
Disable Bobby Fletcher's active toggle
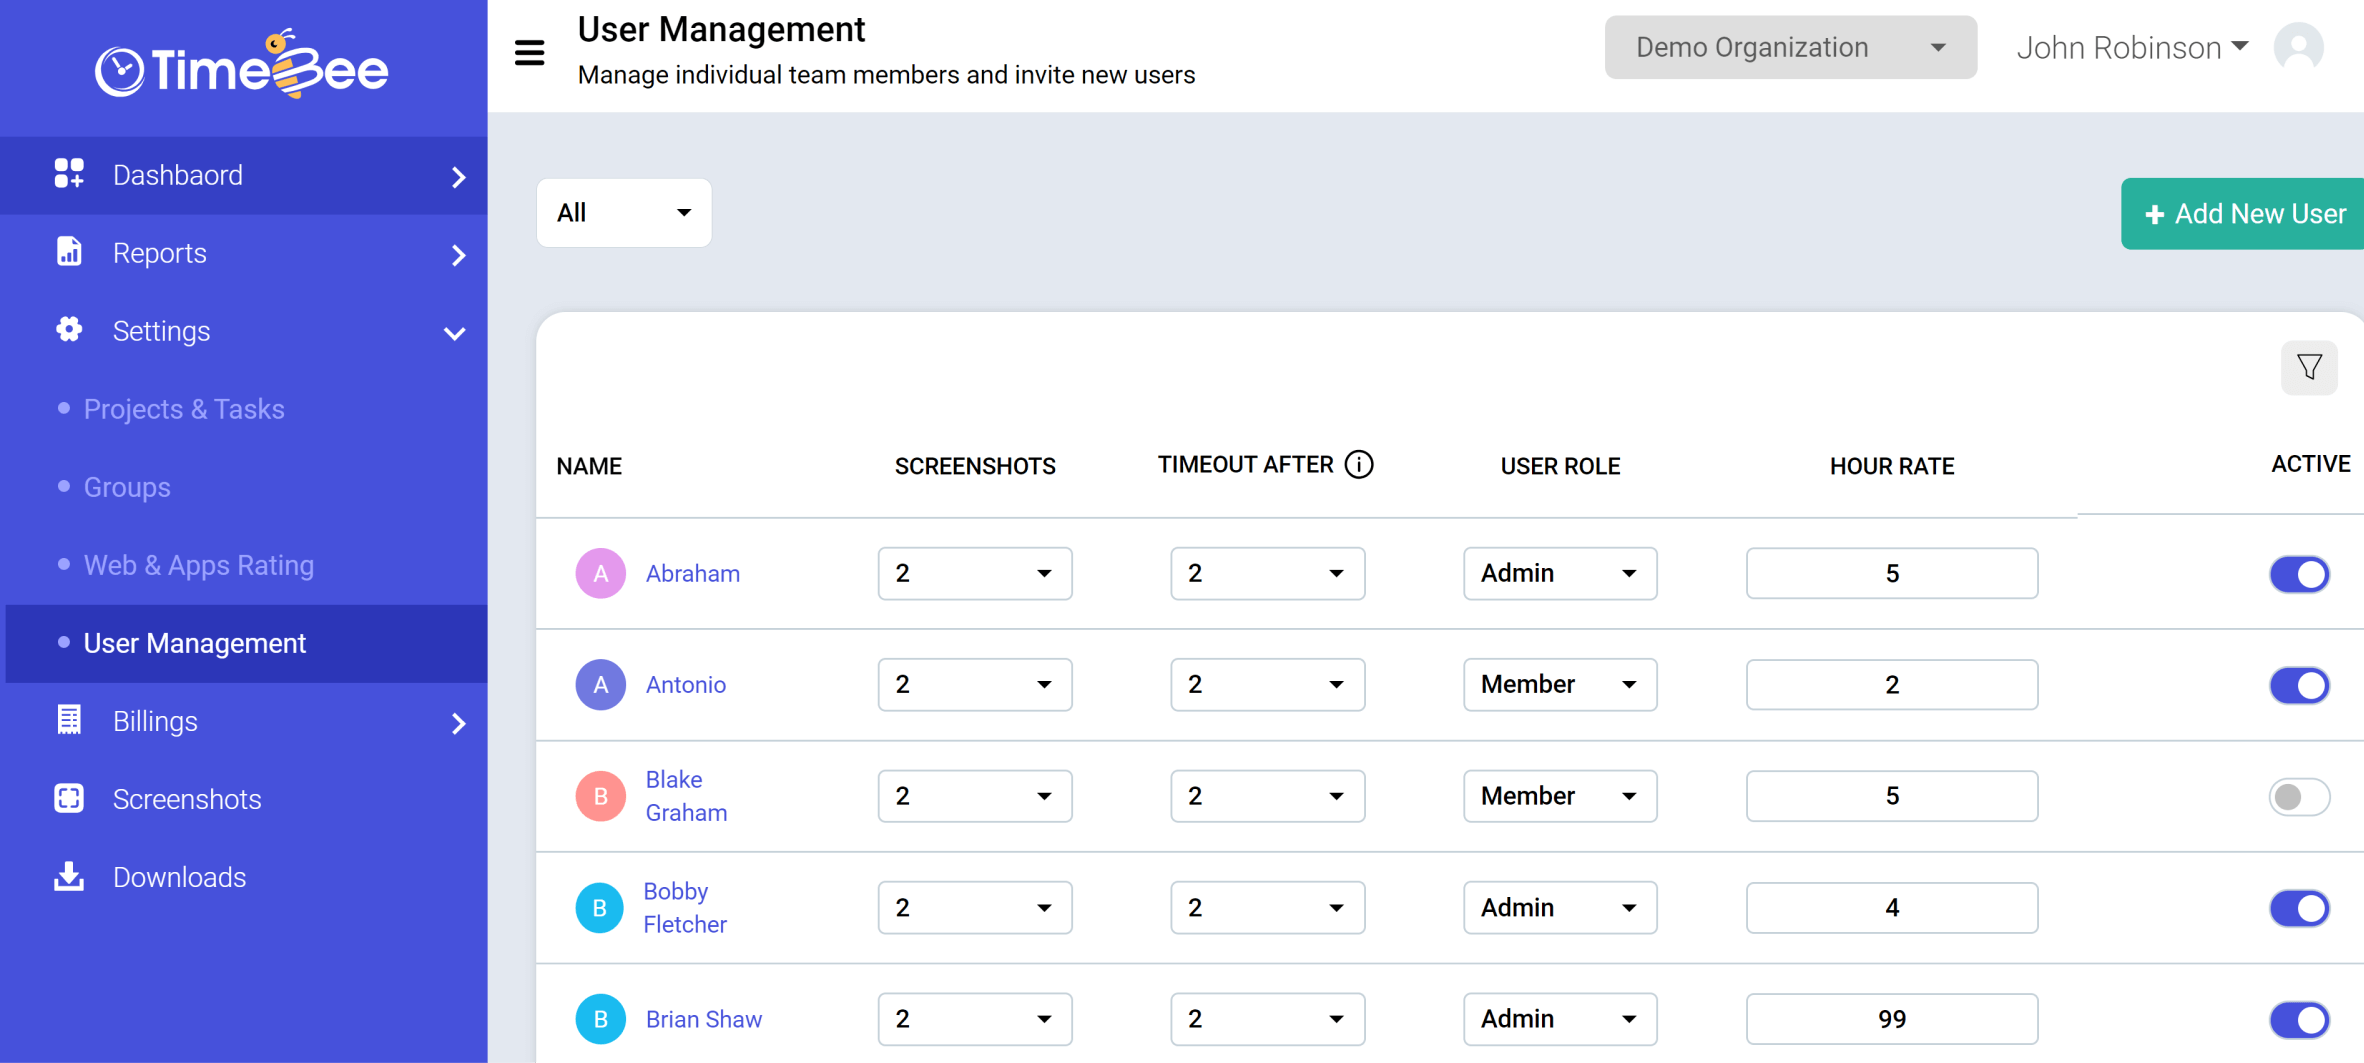pos(2299,908)
